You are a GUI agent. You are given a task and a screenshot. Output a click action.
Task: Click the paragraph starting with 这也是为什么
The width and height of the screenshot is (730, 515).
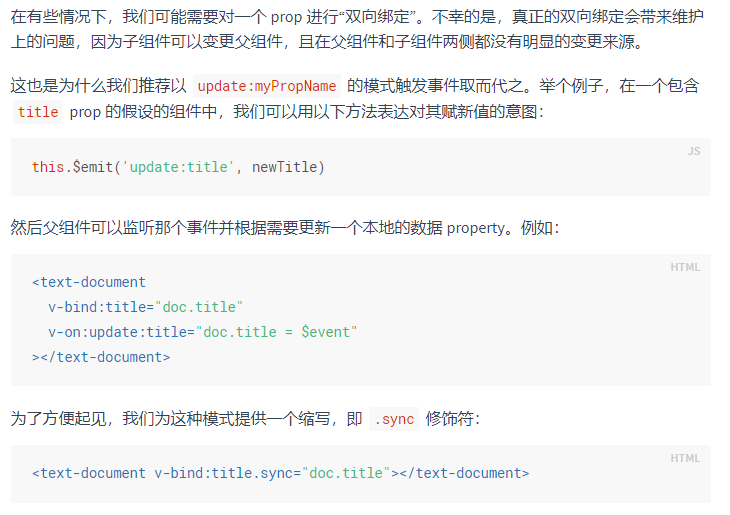click(355, 99)
